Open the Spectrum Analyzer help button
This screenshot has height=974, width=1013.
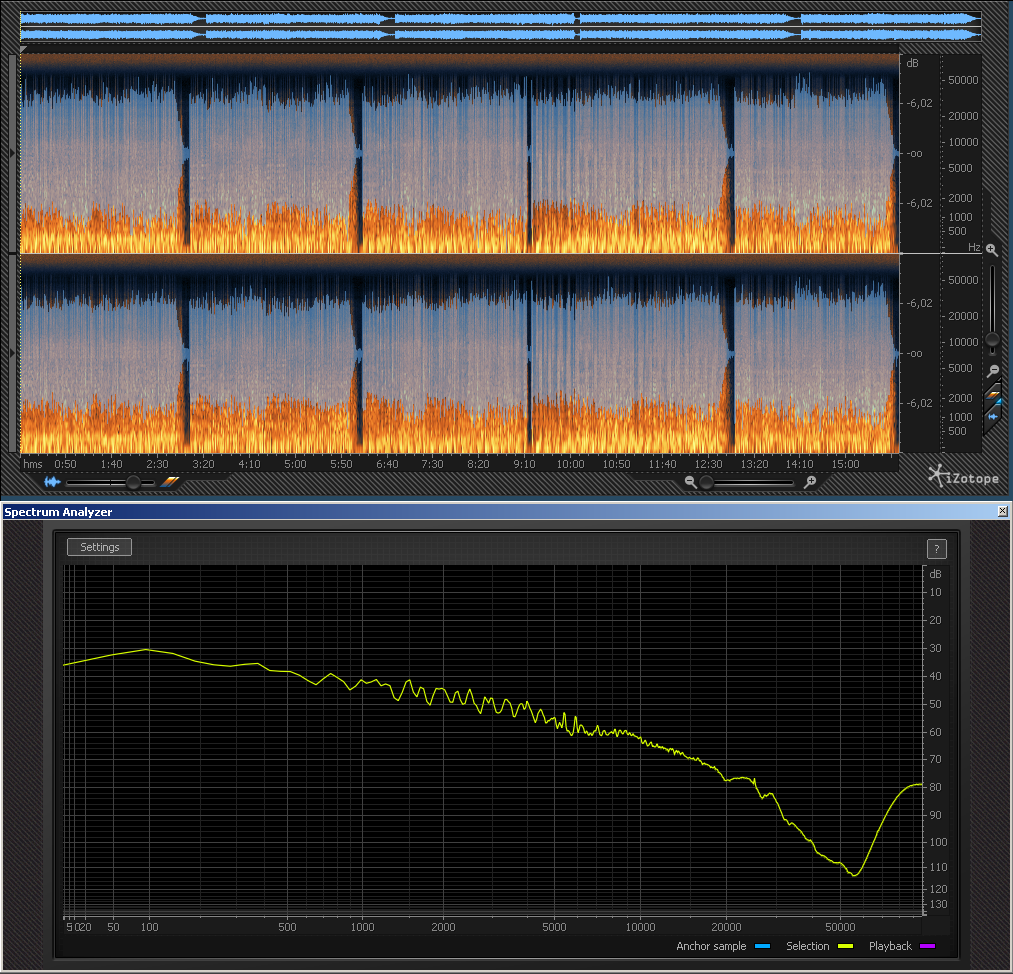[x=936, y=548]
